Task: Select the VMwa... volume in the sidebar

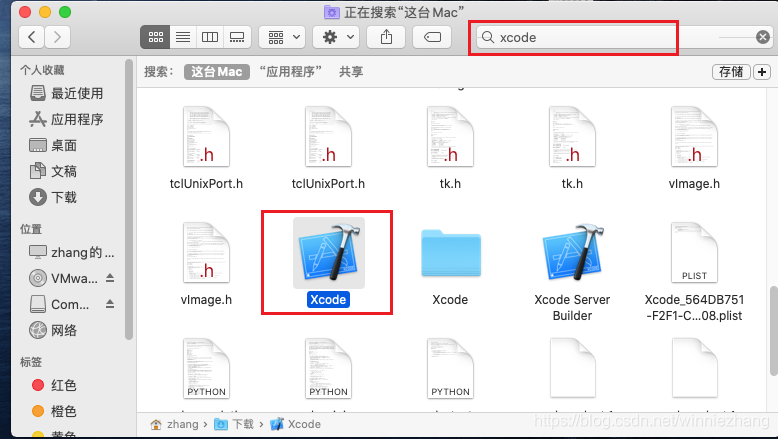Action: point(64,278)
